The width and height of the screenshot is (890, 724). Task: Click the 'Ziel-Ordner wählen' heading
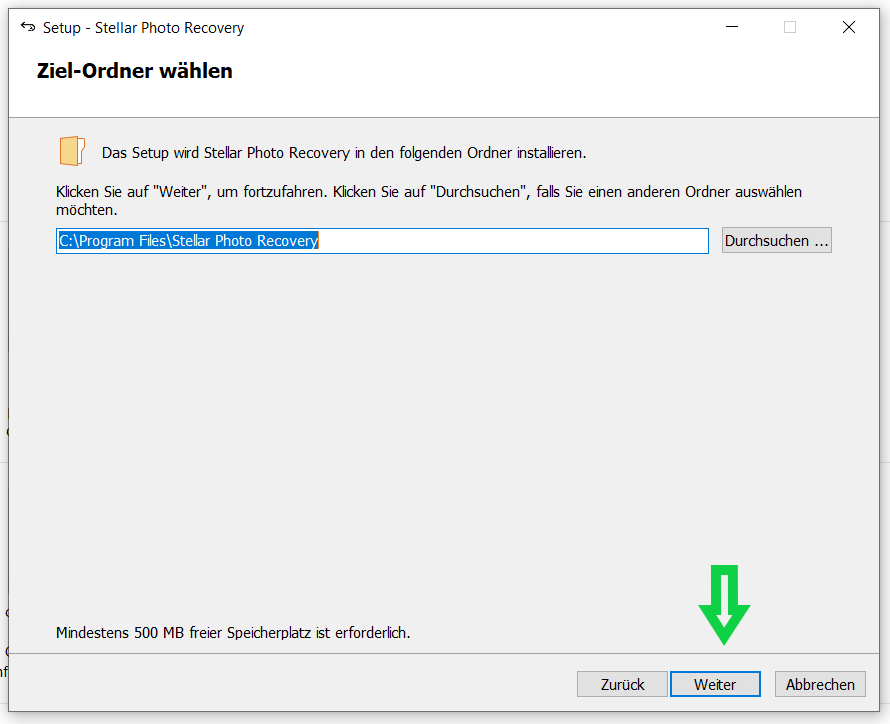[135, 71]
